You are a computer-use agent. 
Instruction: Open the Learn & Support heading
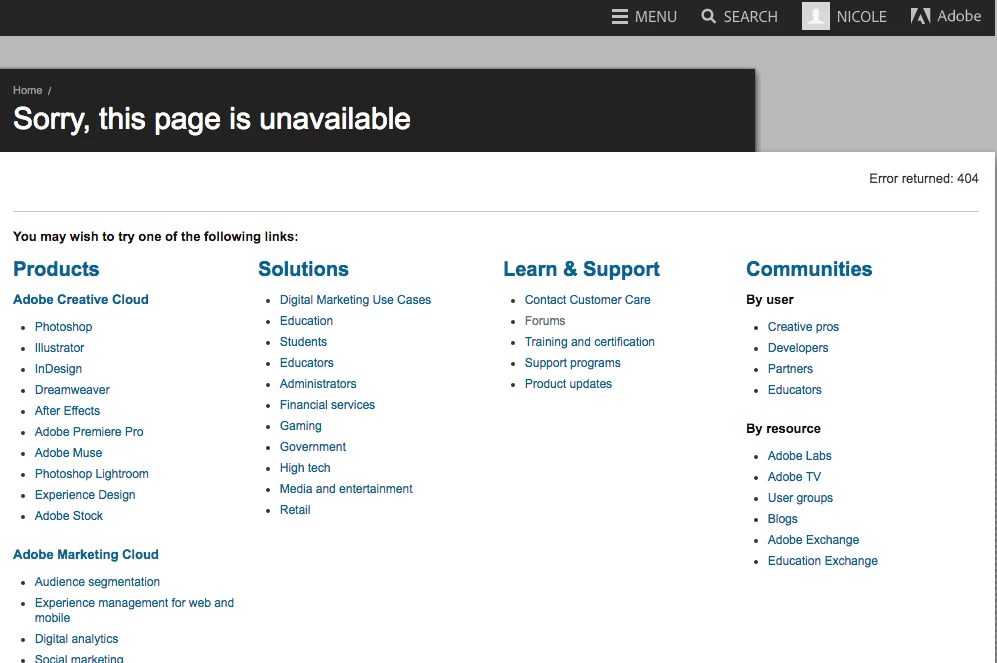581,269
